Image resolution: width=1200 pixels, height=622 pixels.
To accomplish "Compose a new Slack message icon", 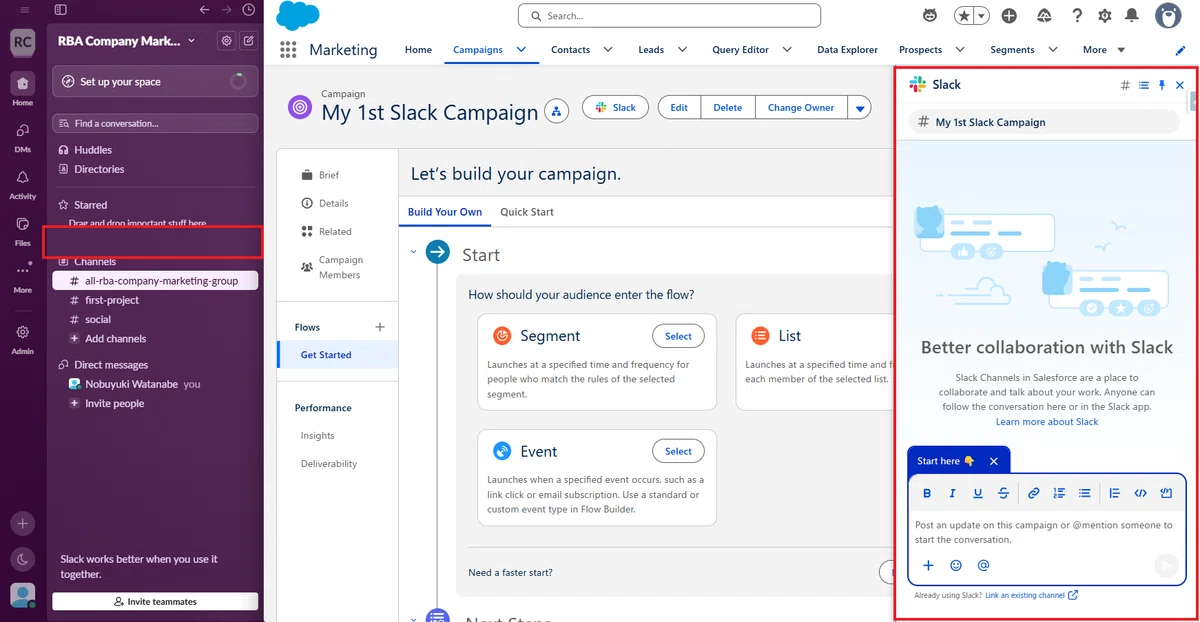I will click(x=248, y=41).
